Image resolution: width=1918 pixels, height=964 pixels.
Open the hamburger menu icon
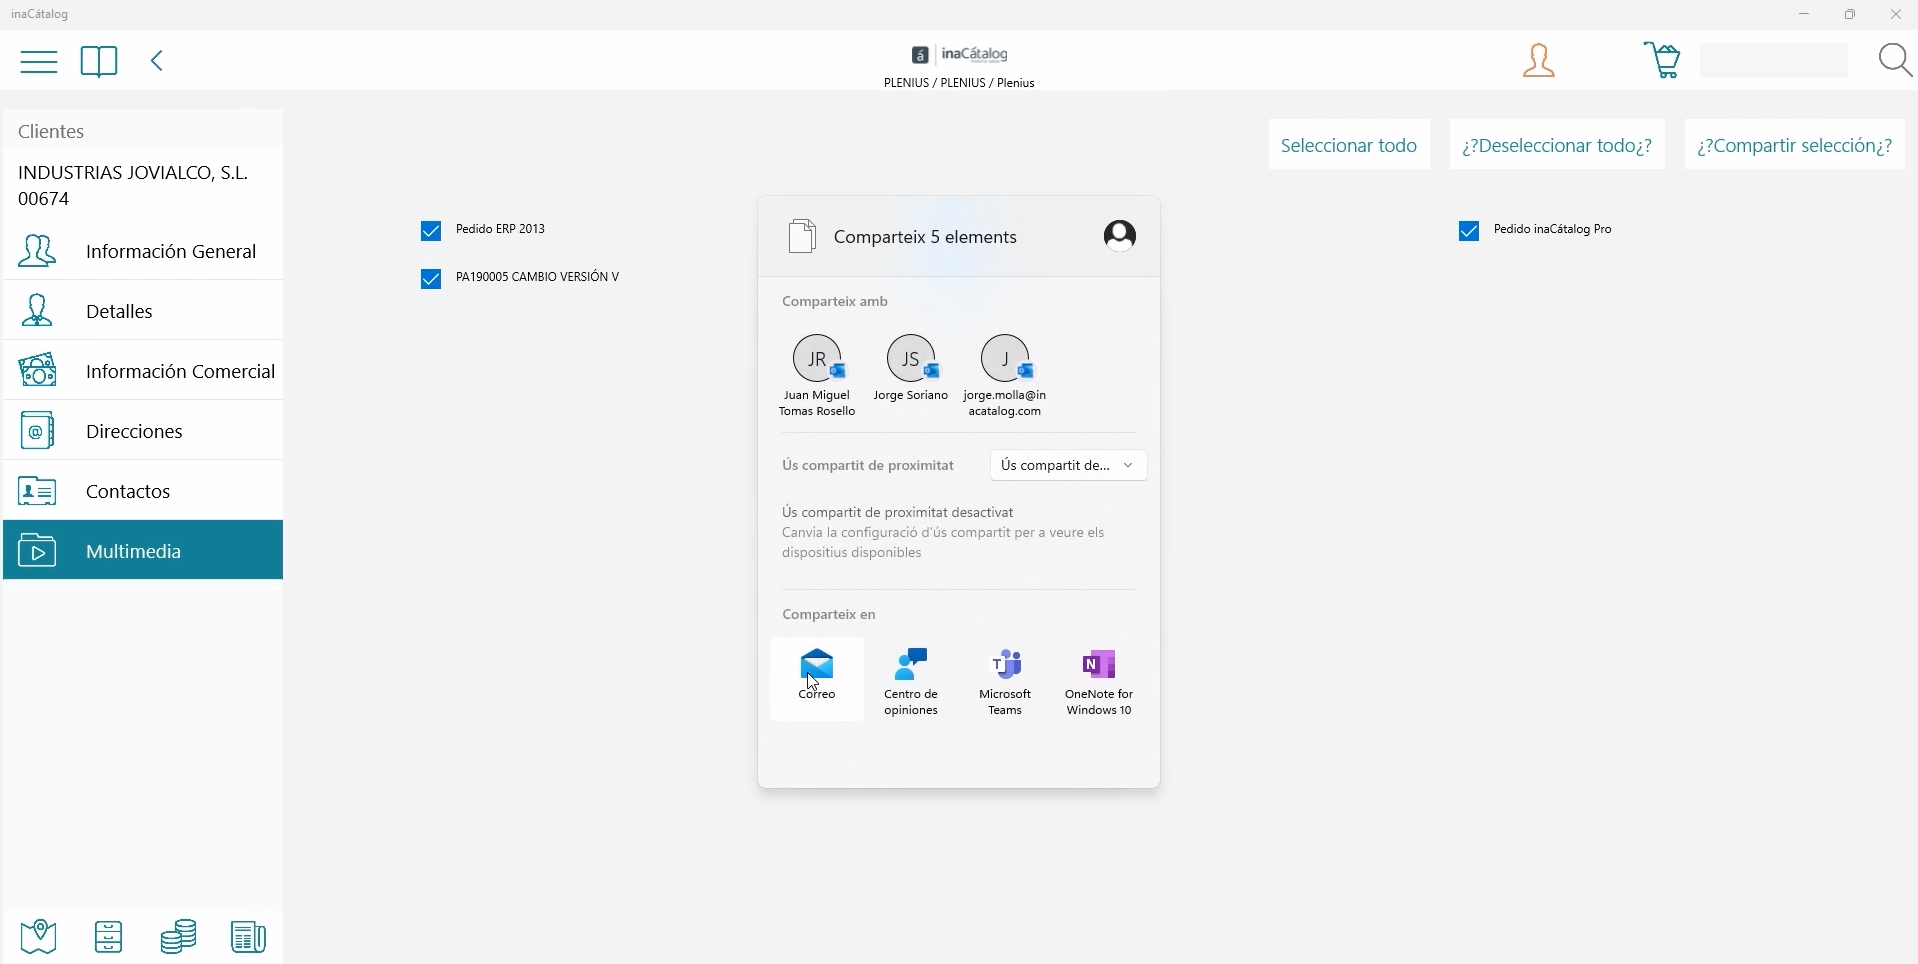point(39,62)
